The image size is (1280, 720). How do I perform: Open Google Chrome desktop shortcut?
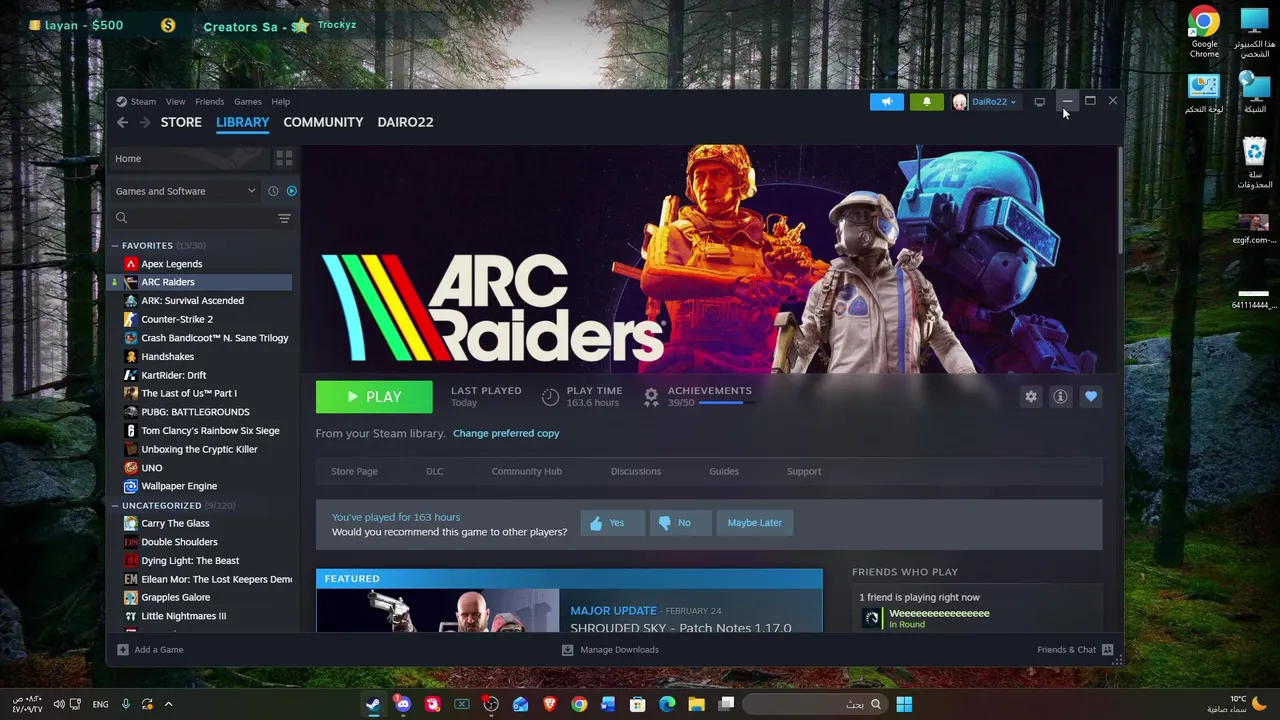[x=1204, y=32]
